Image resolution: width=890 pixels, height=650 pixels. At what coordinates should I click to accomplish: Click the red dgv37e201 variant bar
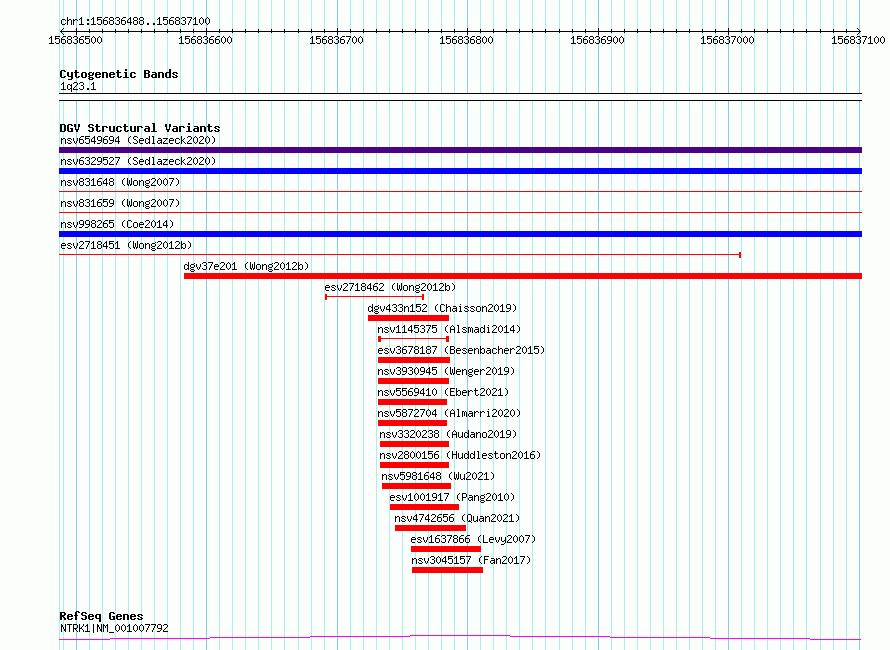tap(523, 276)
